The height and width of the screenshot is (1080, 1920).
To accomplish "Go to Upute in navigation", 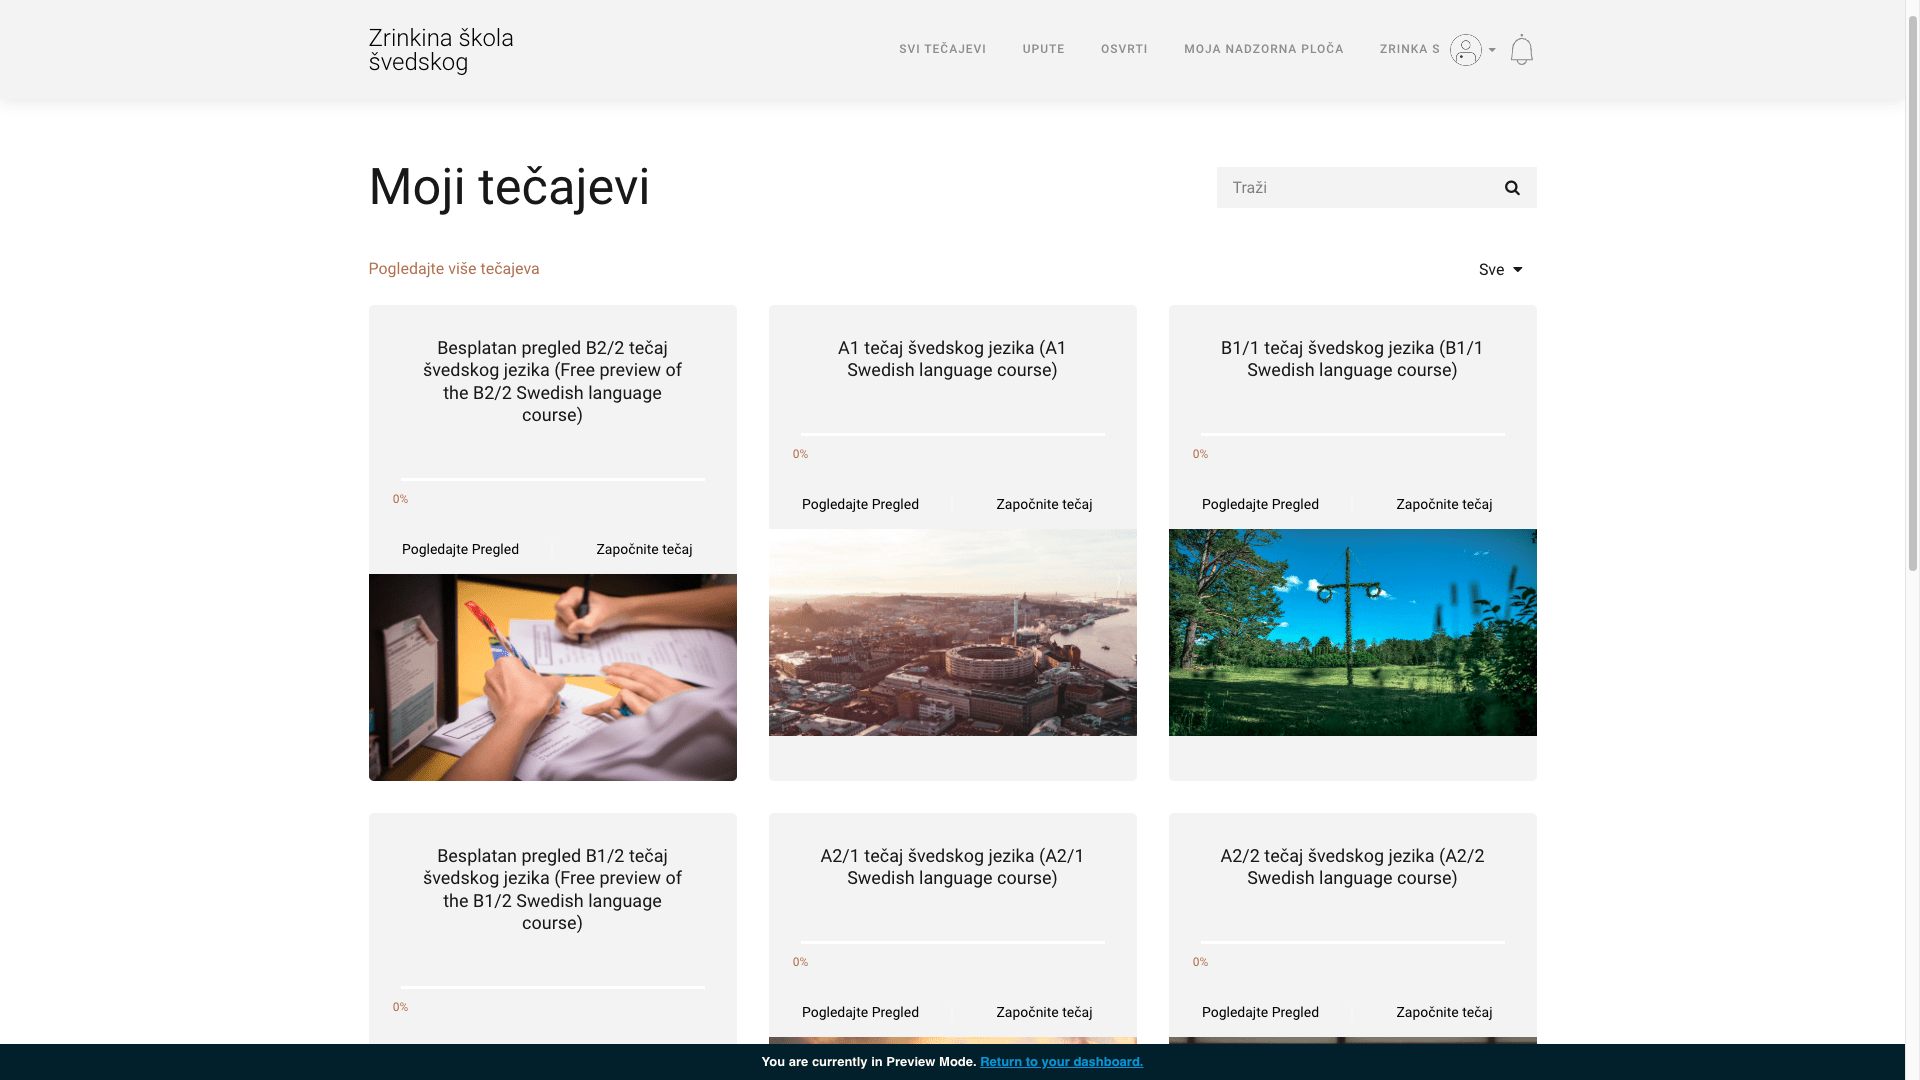I will pos(1043,49).
